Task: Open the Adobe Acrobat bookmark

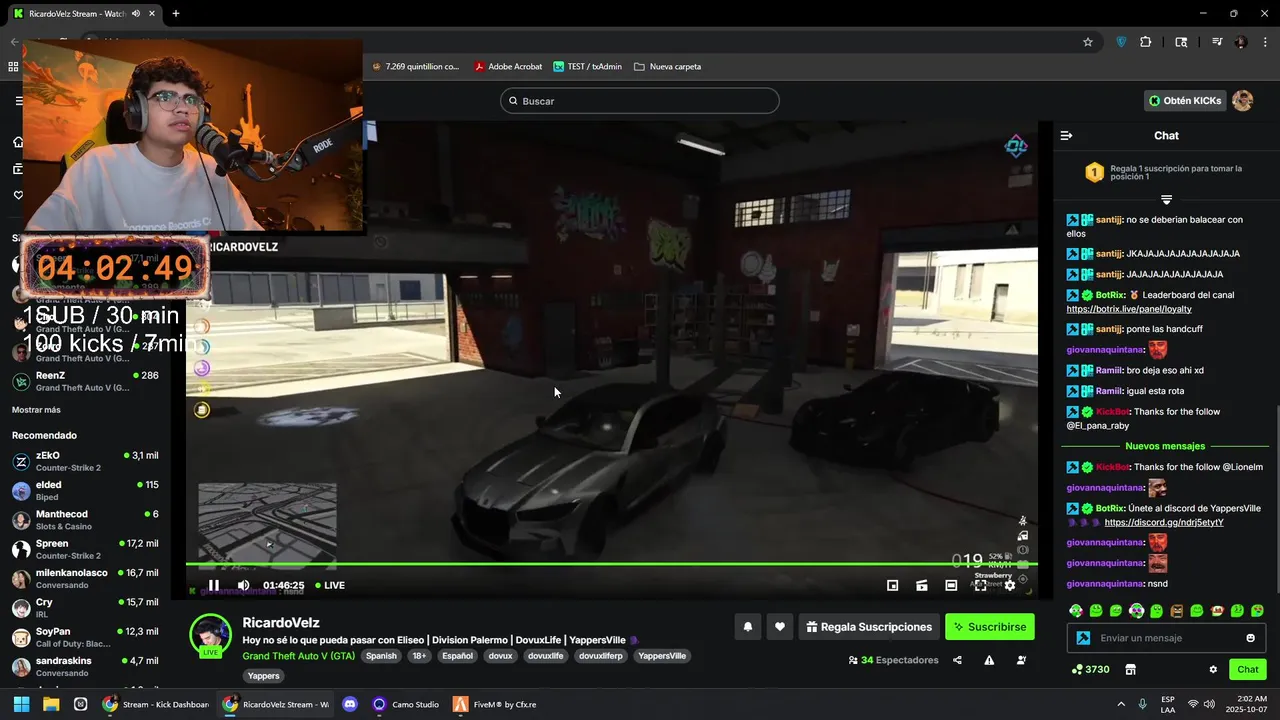Action: pos(508,66)
